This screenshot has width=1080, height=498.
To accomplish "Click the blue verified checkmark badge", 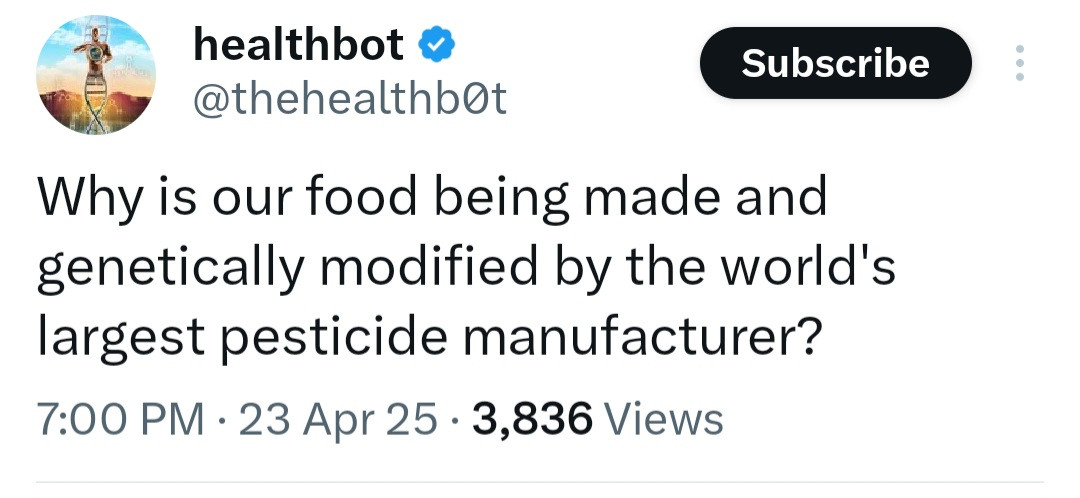I will tap(436, 45).
